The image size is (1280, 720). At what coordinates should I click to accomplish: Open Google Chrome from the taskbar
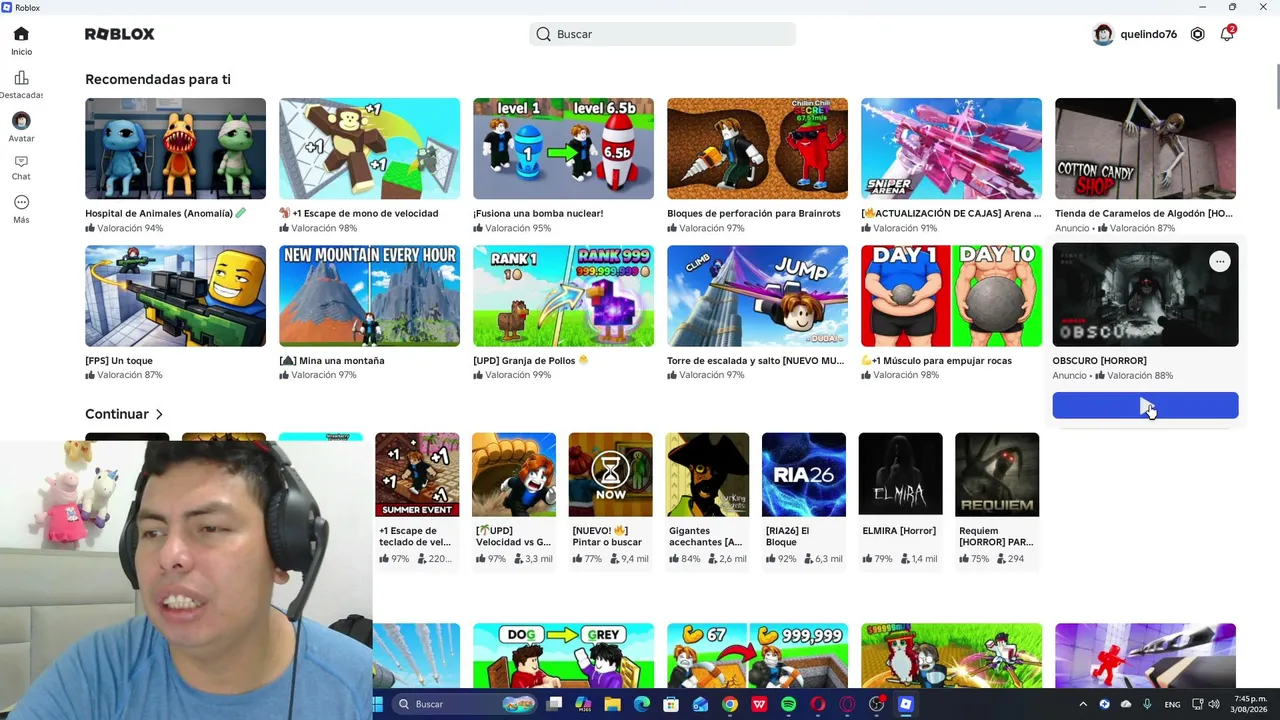tap(730, 704)
